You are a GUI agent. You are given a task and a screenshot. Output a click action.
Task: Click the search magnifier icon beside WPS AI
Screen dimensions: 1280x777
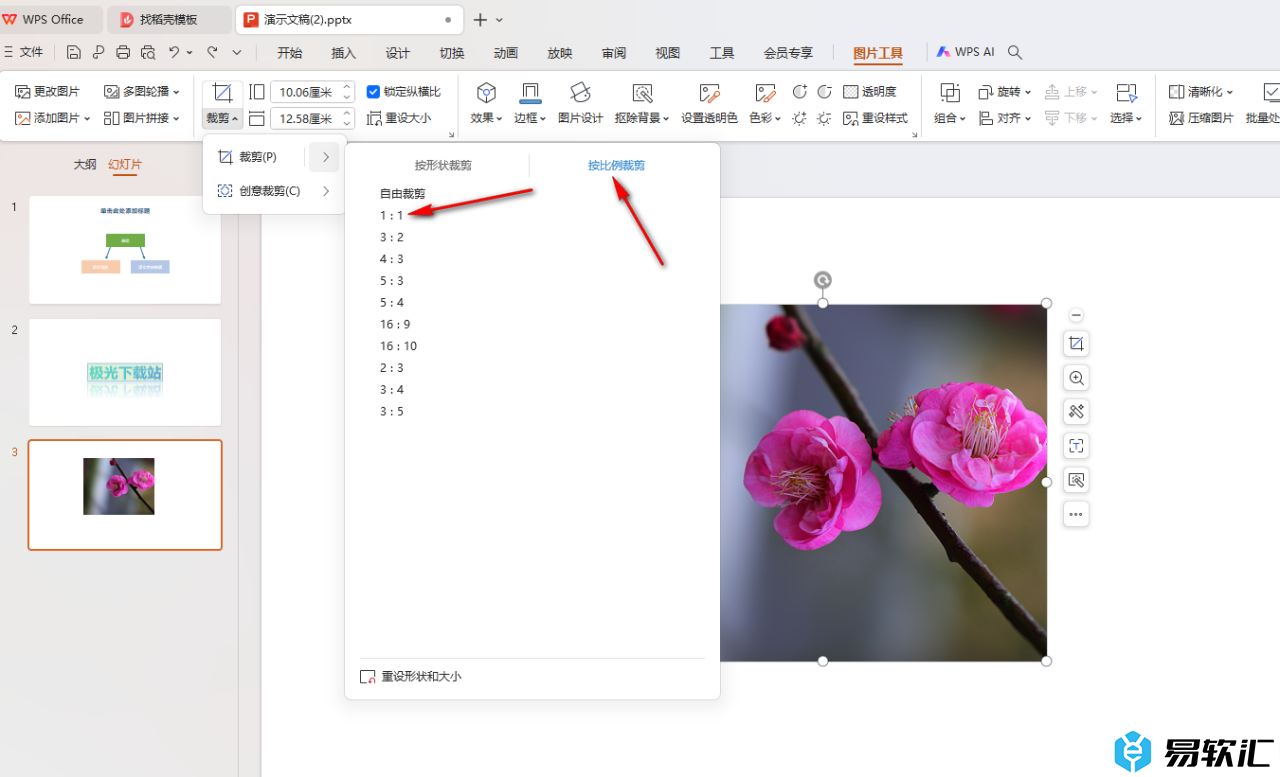tap(1015, 52)
